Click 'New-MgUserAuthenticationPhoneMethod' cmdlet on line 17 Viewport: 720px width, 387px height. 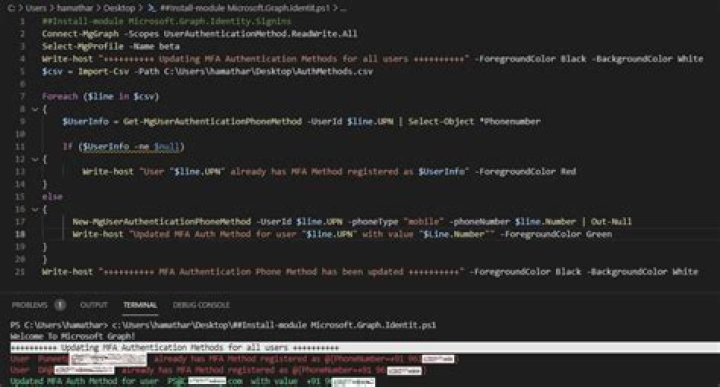[x=162, y=222]
